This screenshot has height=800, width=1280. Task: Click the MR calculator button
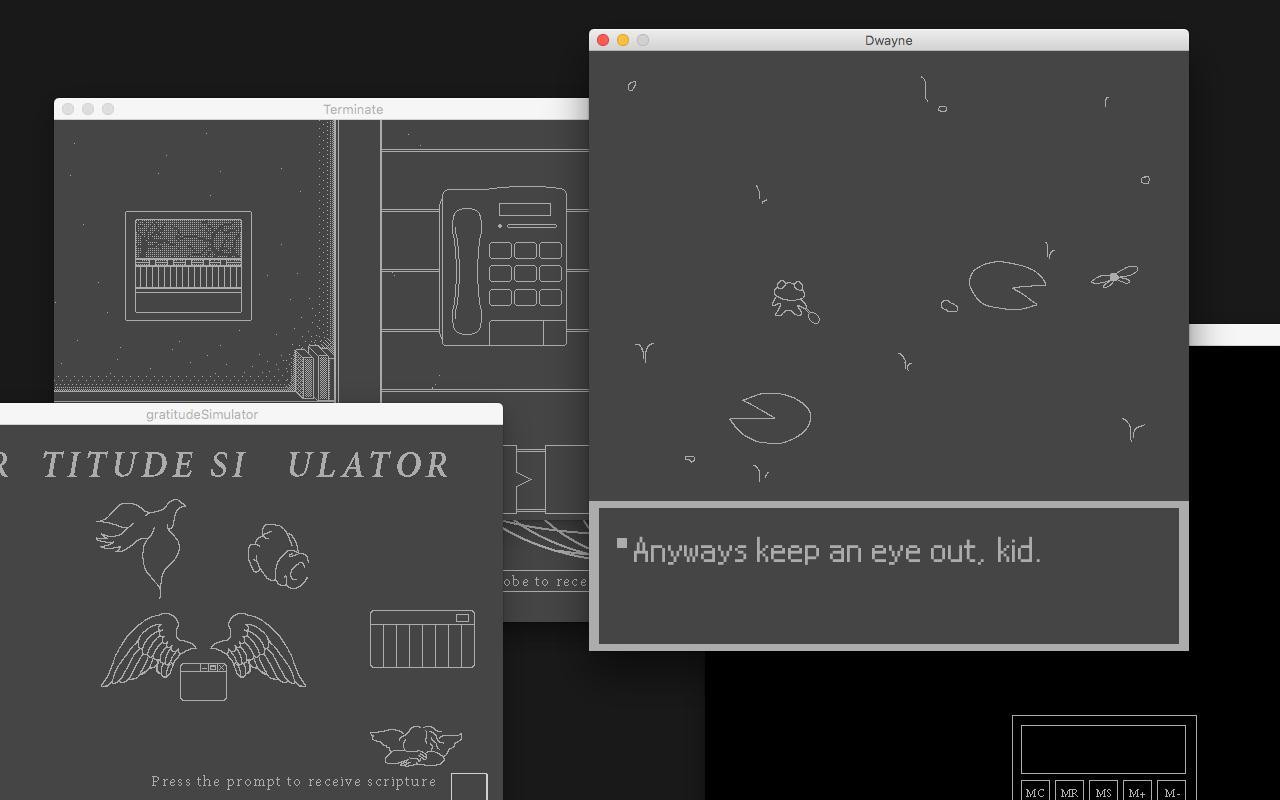pyautogui.click(x=1069, y=791)
